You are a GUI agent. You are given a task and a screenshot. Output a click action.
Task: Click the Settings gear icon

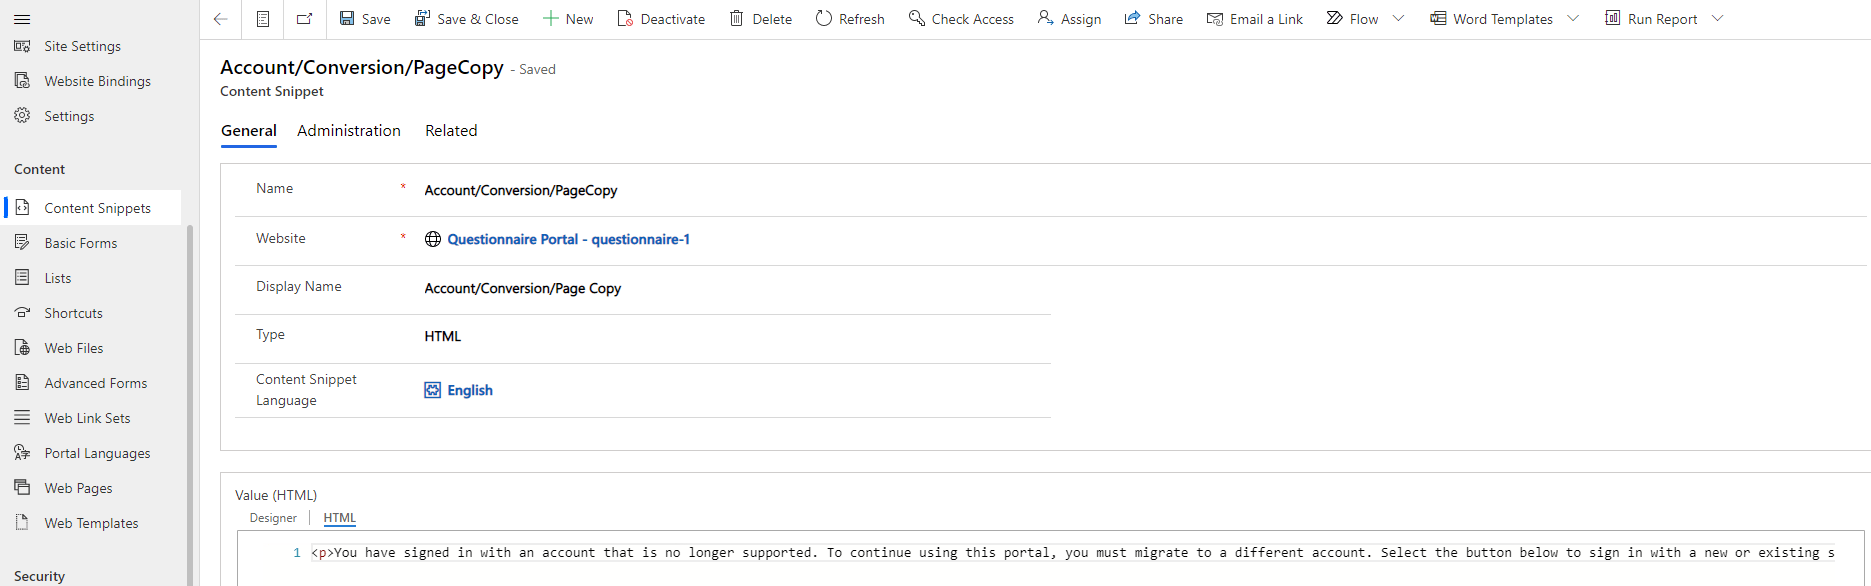[x=22, y=115]
